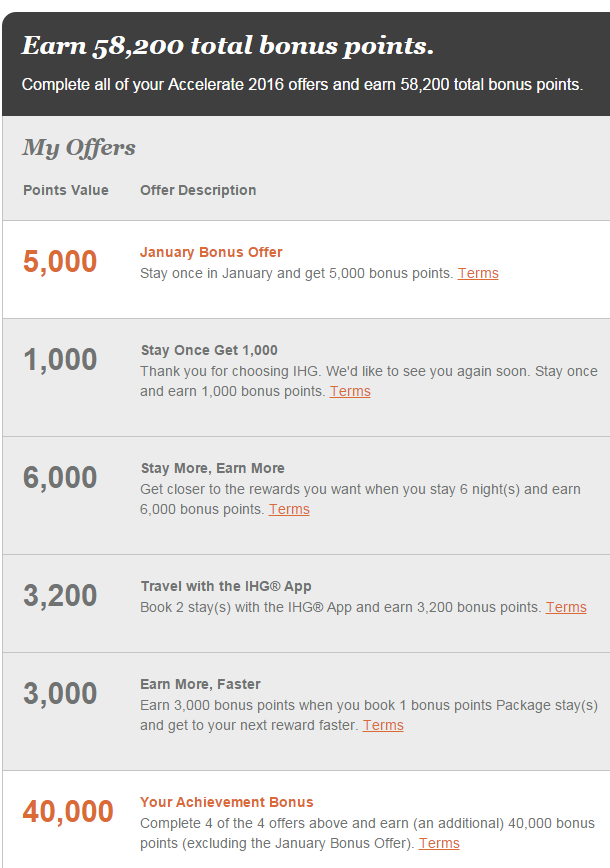Click the Stay More, Earn More heading
This screenshot has height=868, width=610.
[x=213, y=468]
